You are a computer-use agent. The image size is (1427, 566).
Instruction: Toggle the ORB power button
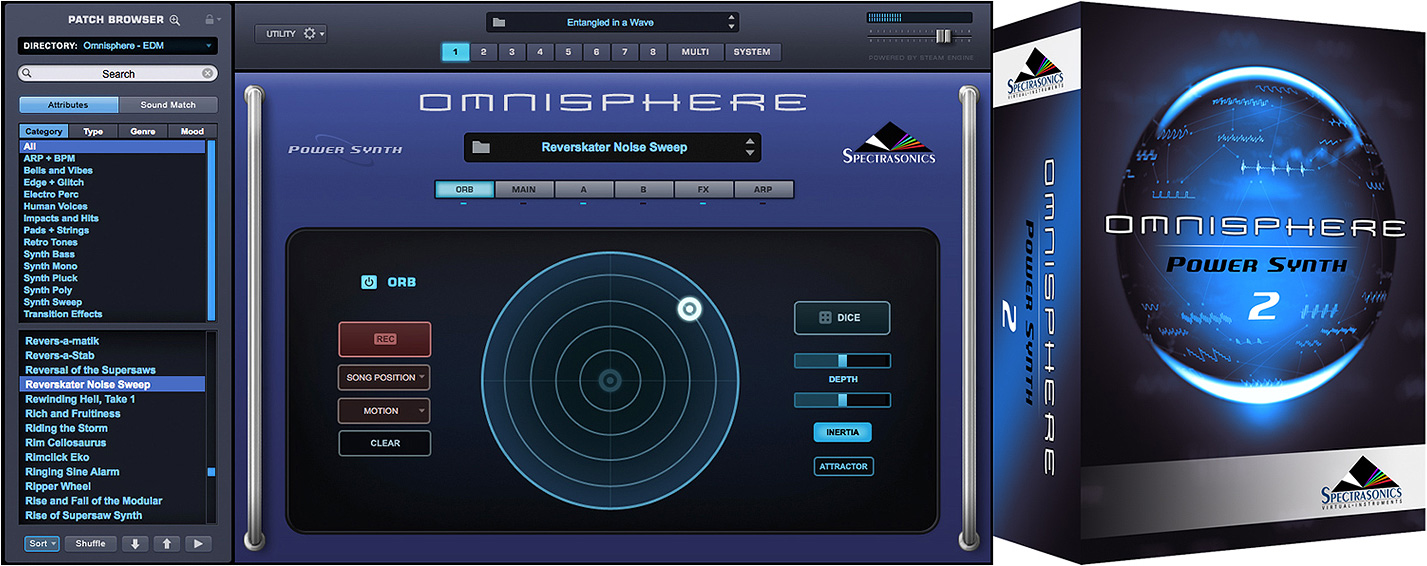369,283
